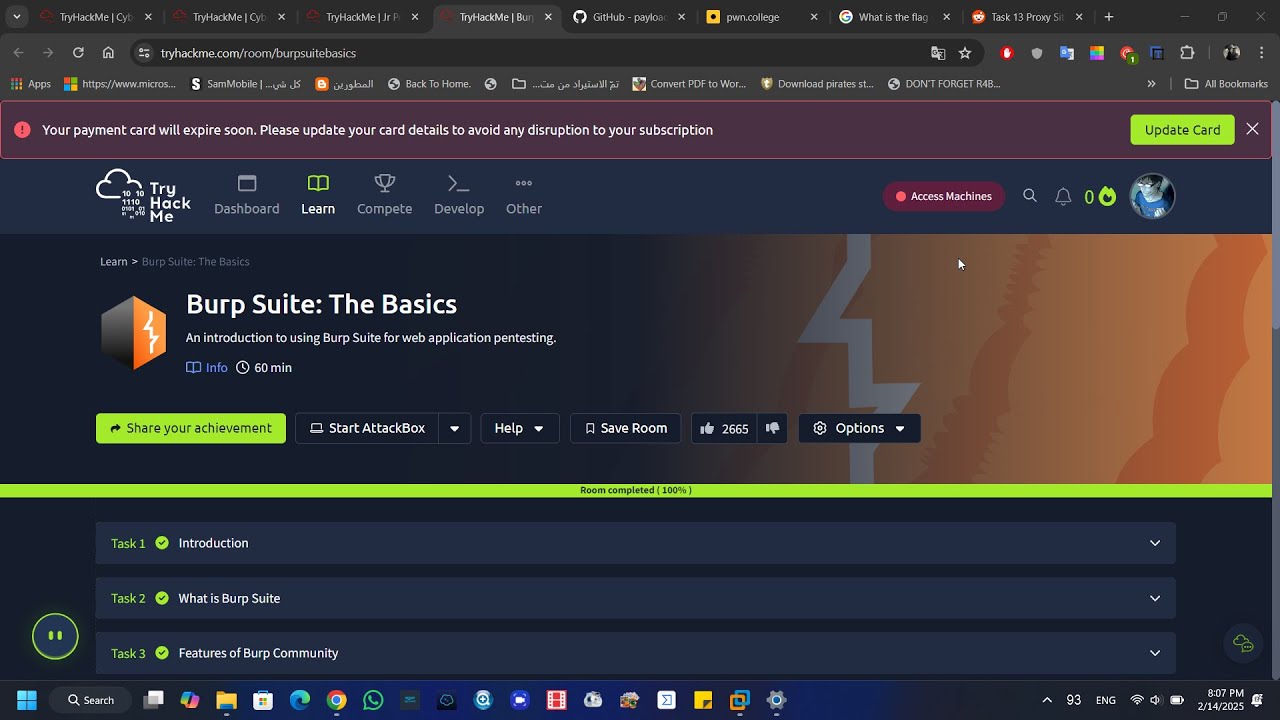Reload the page

click(78, 53)
